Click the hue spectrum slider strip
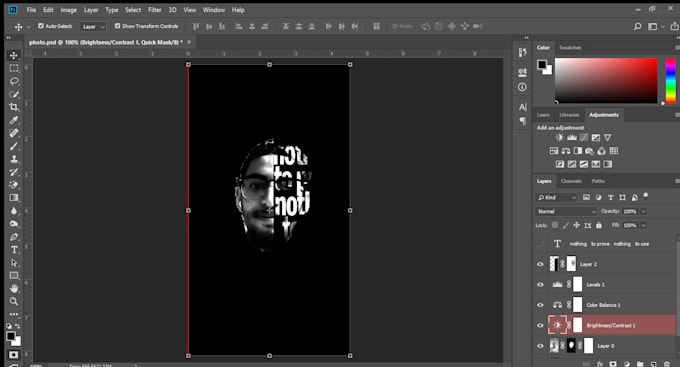680x367 pixels. coord(671,81)
